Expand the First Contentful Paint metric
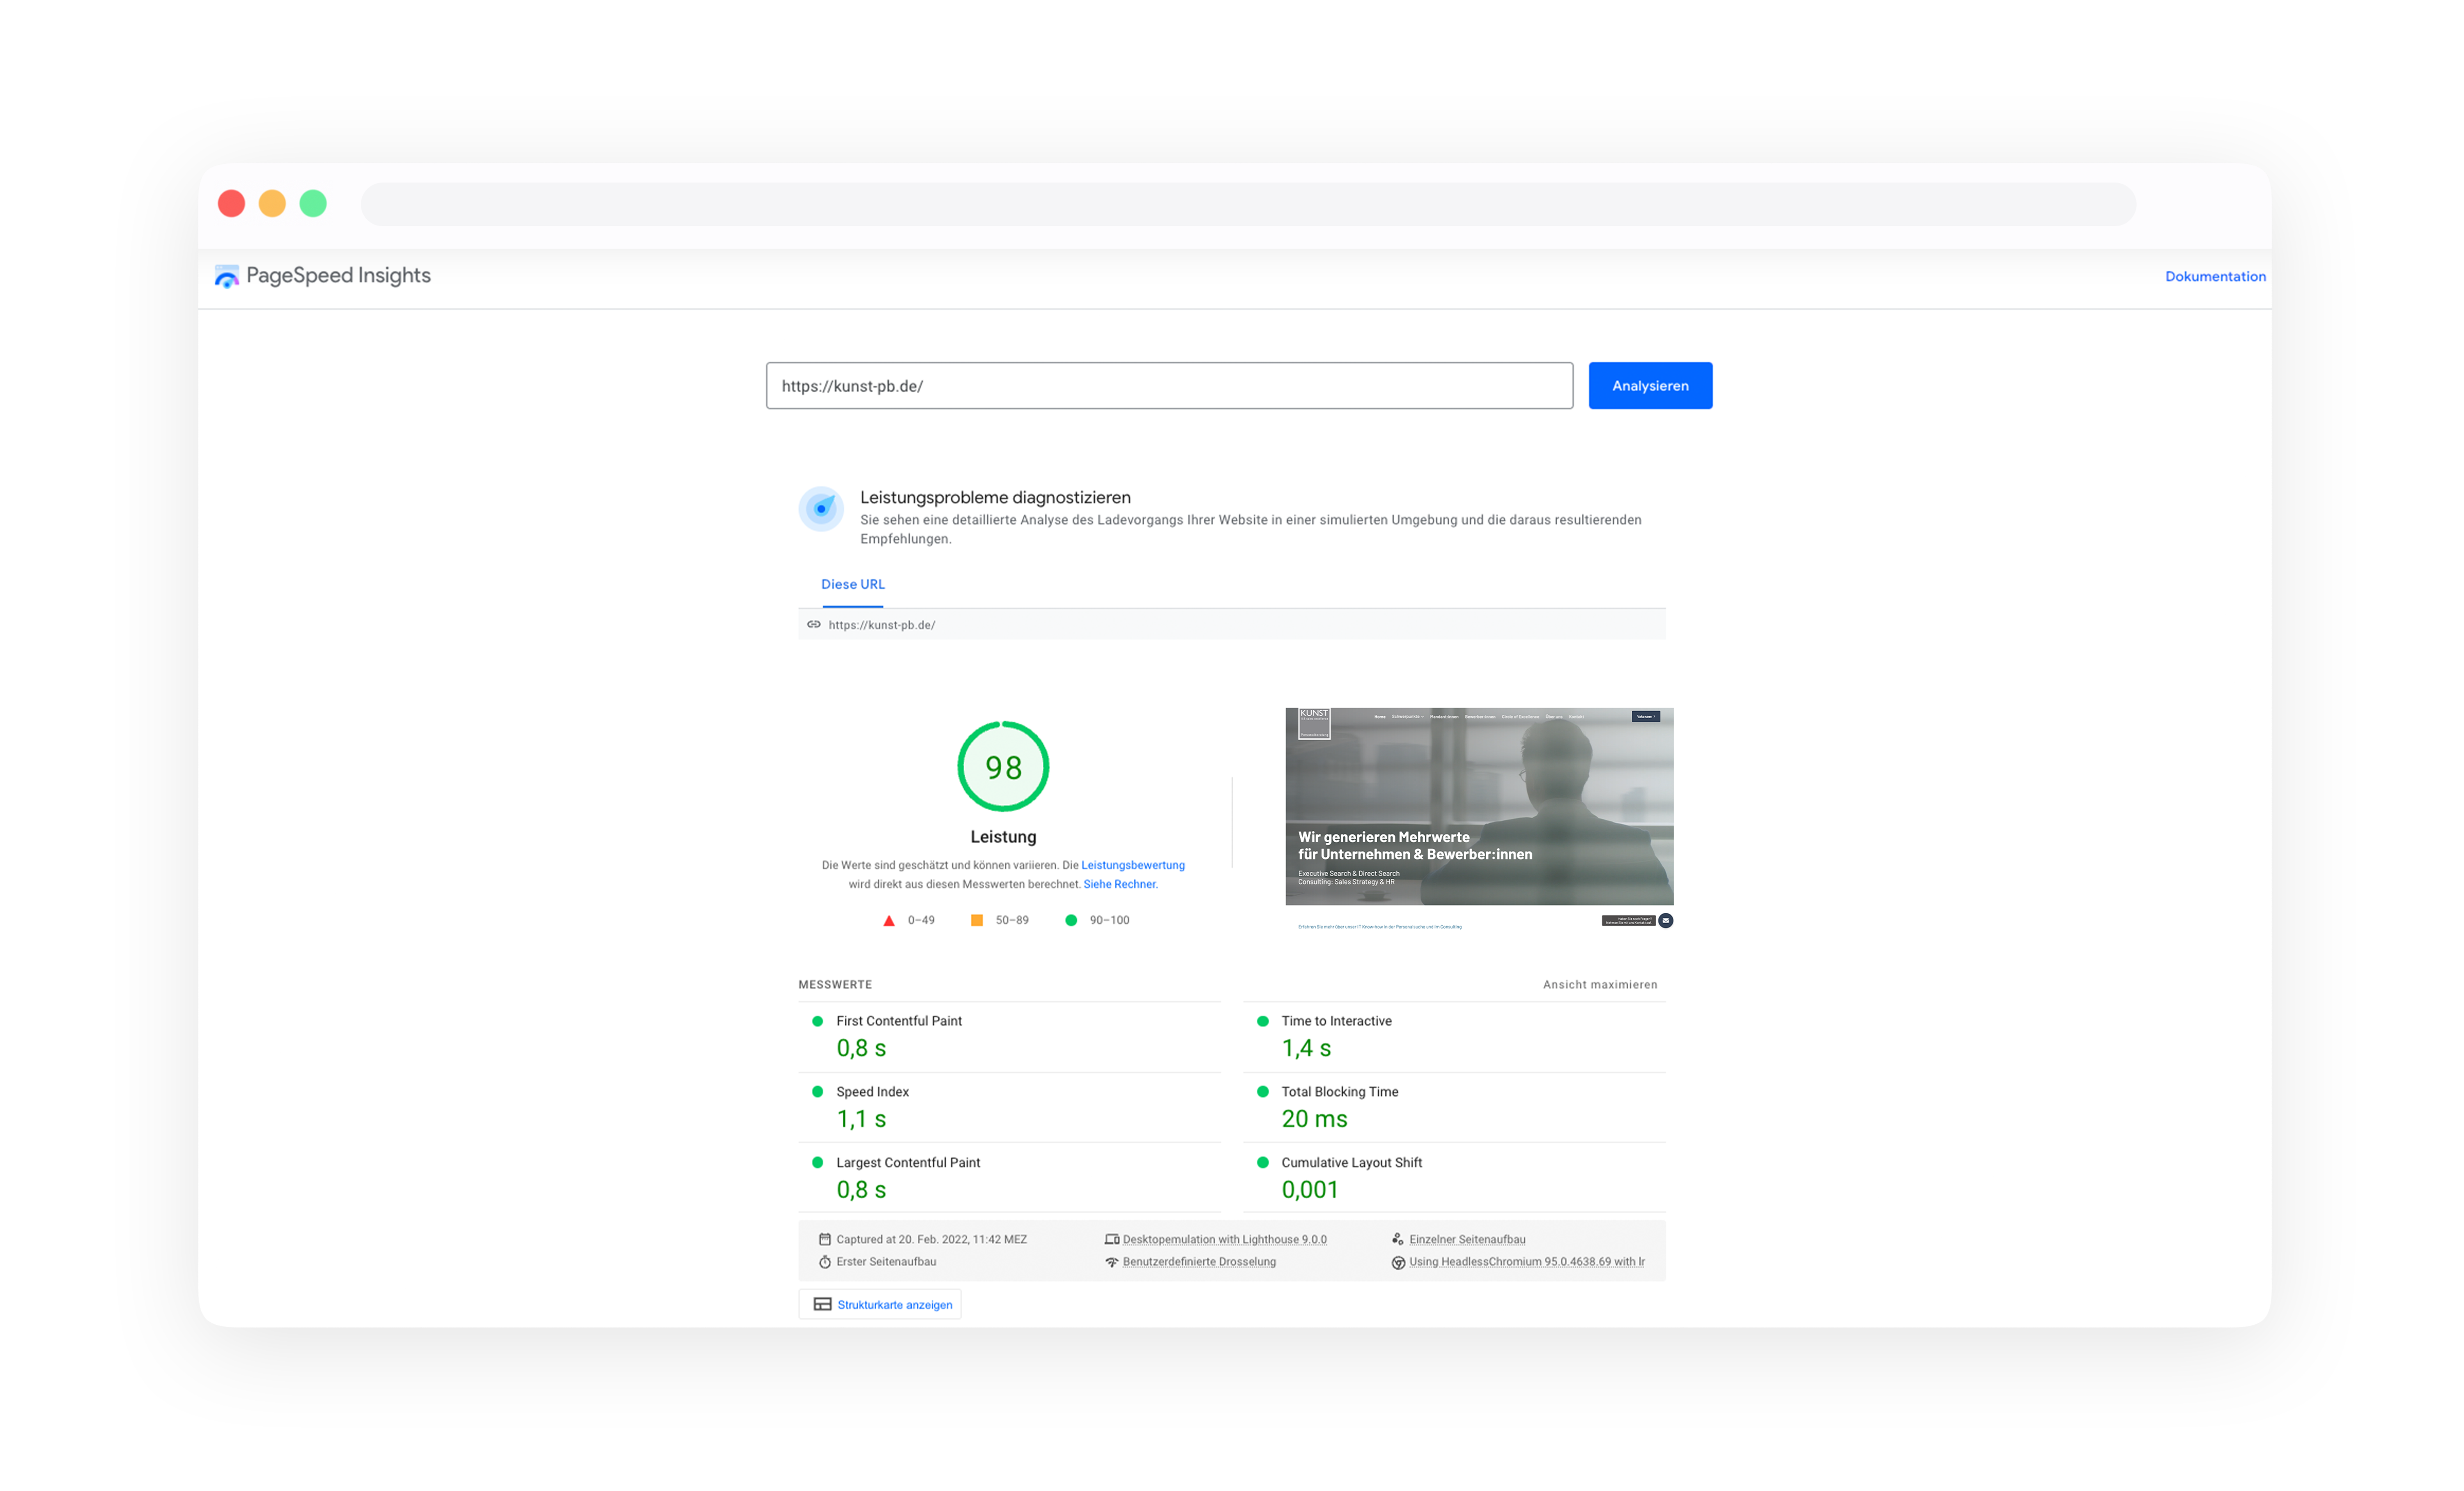Screen dimensions: 2464x1491 click(x=898, y=1021)
